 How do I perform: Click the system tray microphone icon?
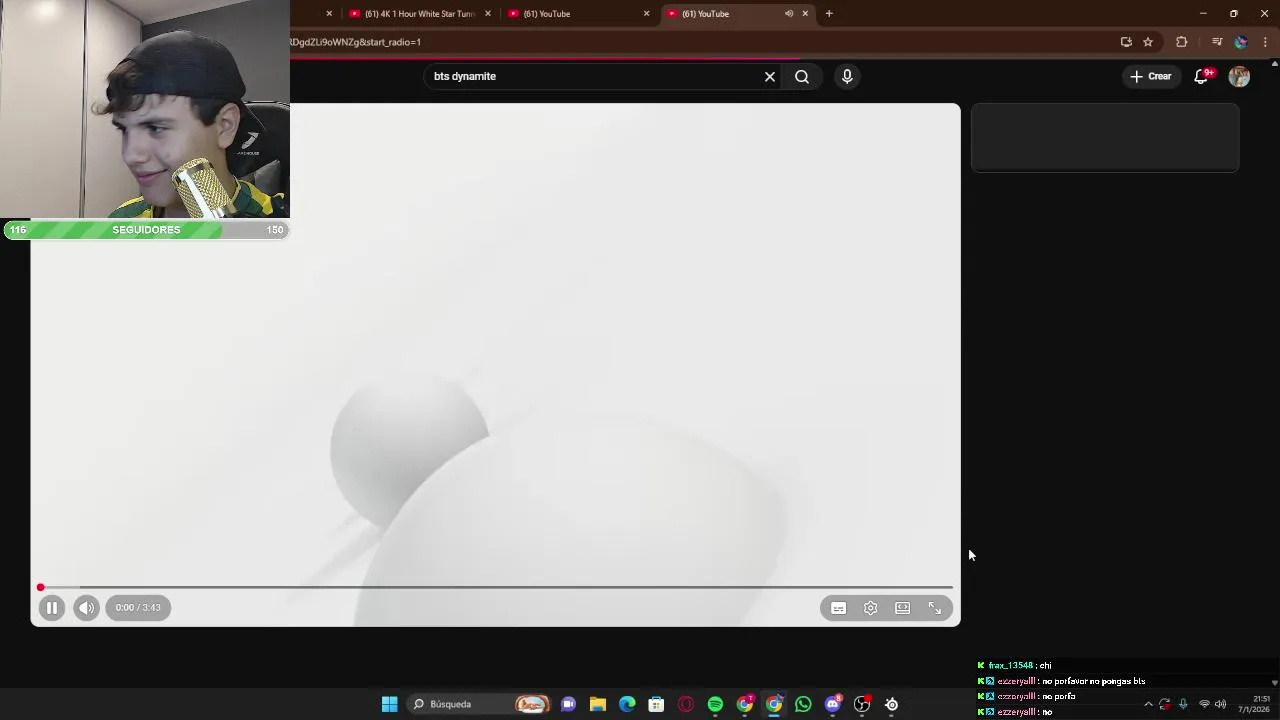(1183, 704)
